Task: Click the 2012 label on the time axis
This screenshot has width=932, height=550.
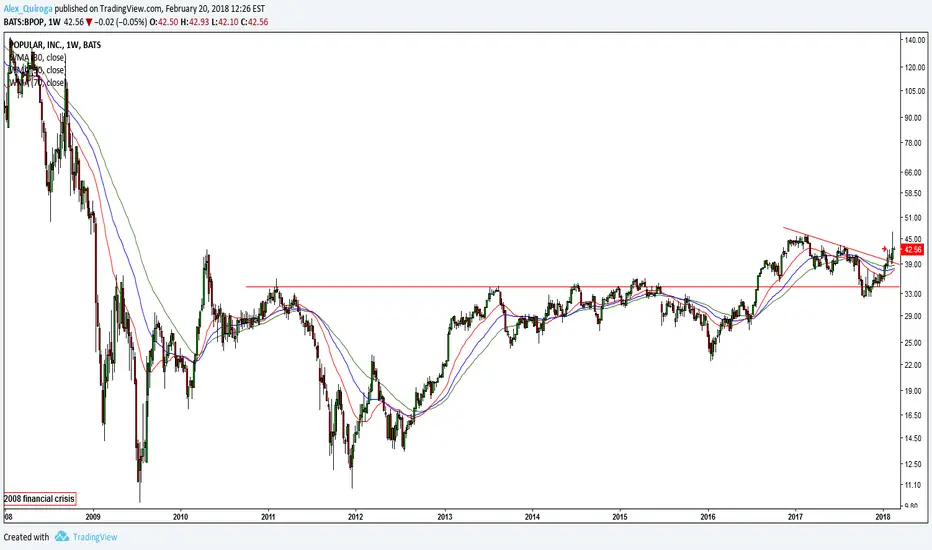Action: (x=355, y=516)
